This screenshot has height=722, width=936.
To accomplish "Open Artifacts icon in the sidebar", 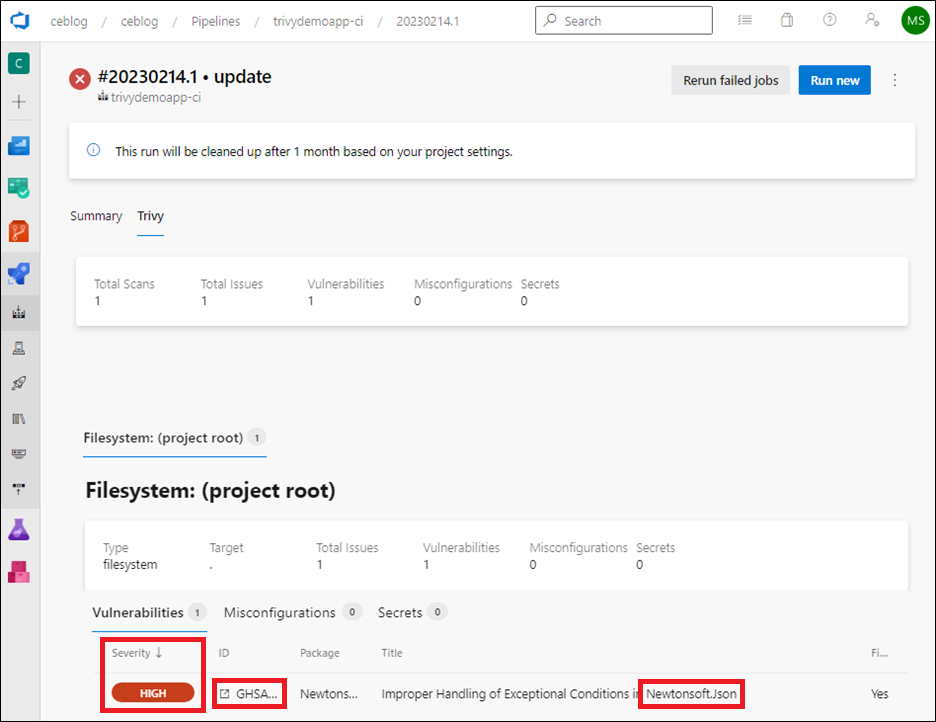I will 19,572.
